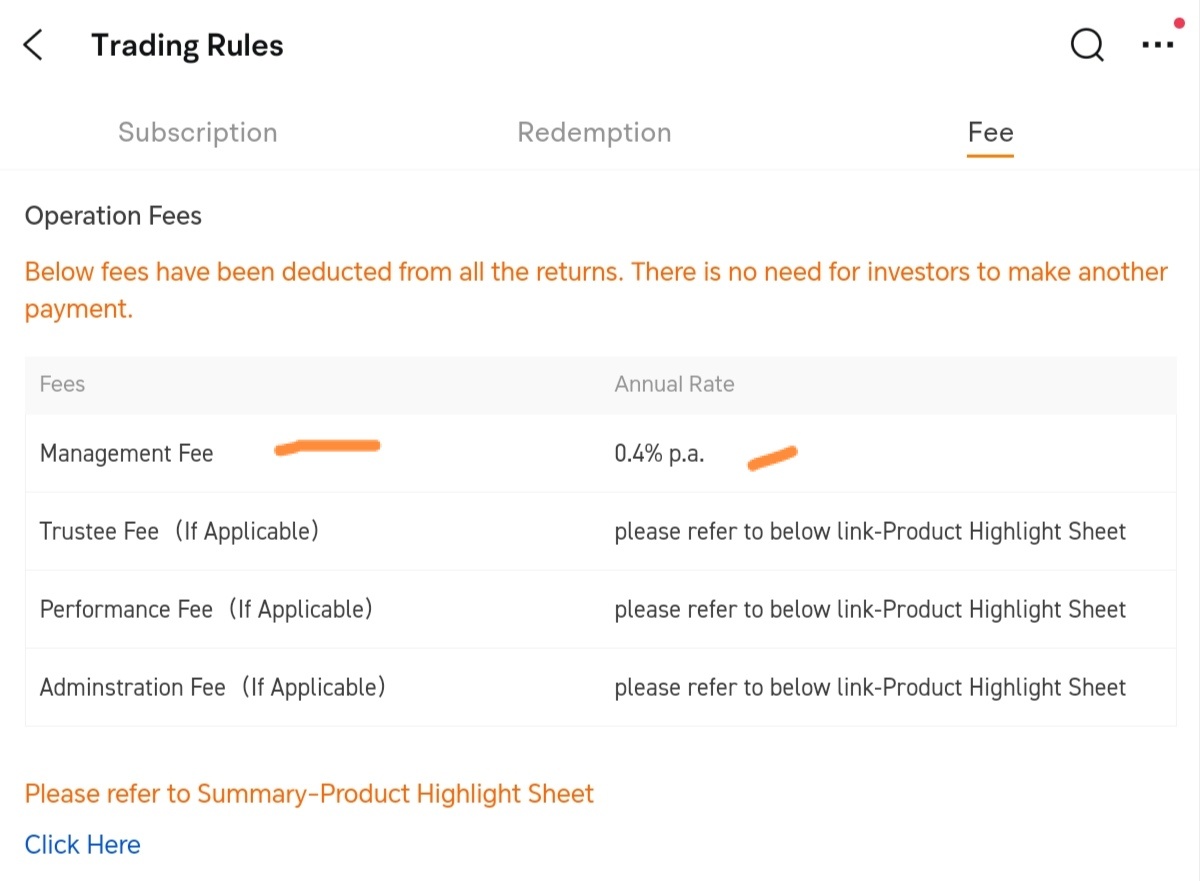This screenshot has height=881, width=1200.
Task: Open the three-dot more menu
Action: pyautogui.click(x=1158, y=45)
